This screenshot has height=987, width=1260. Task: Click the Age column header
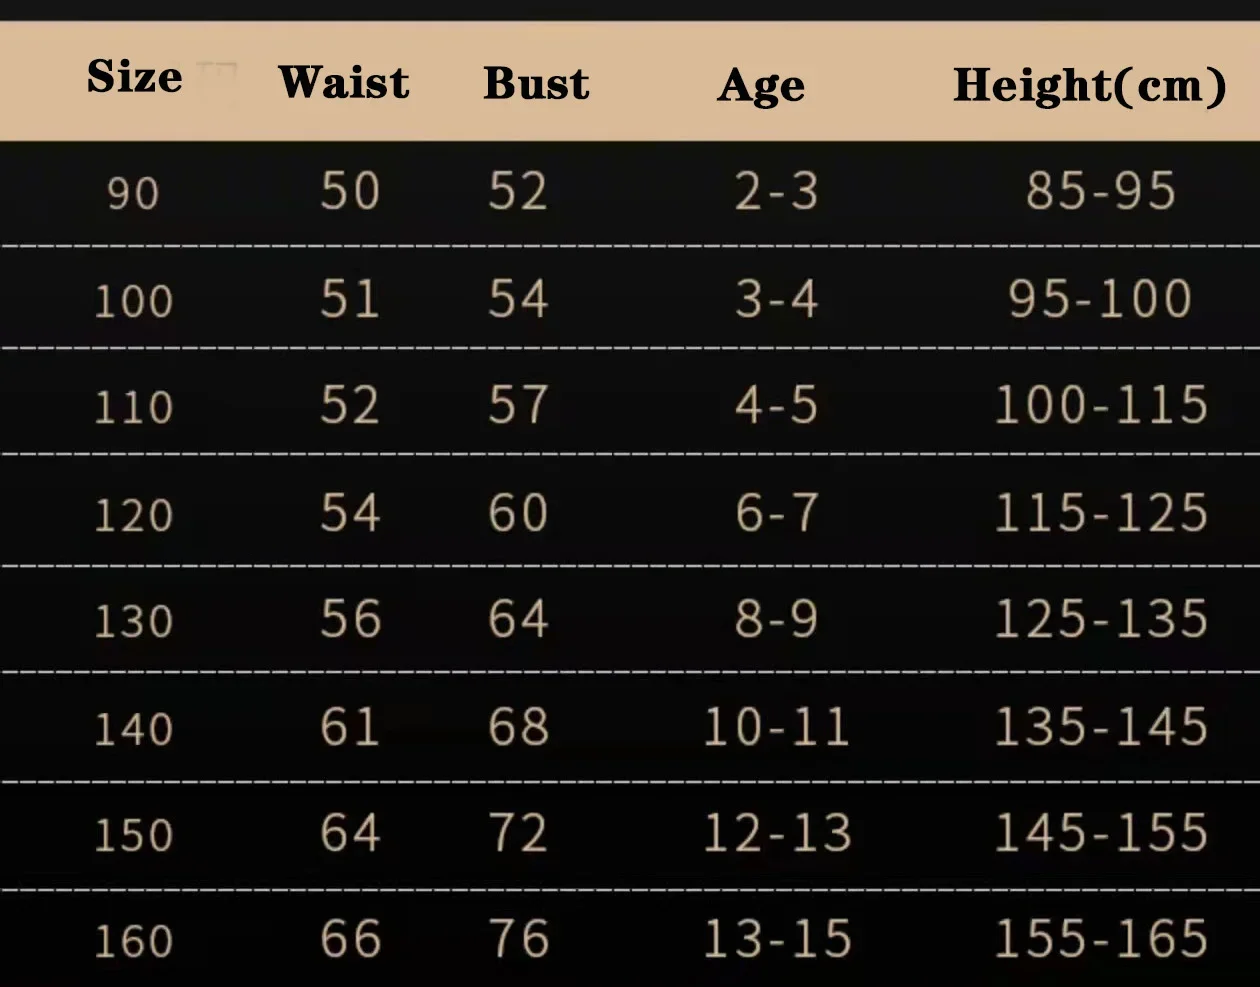click(x=761, y=86)
